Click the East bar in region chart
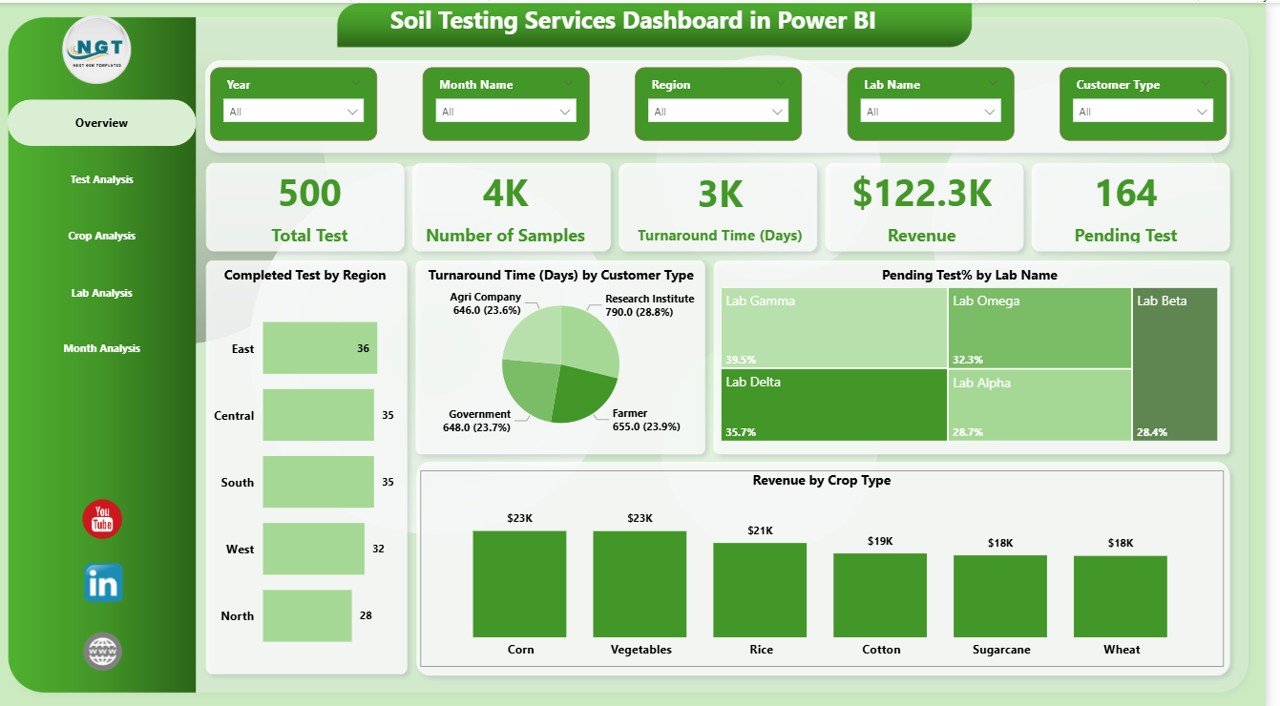 click(318, 348)
